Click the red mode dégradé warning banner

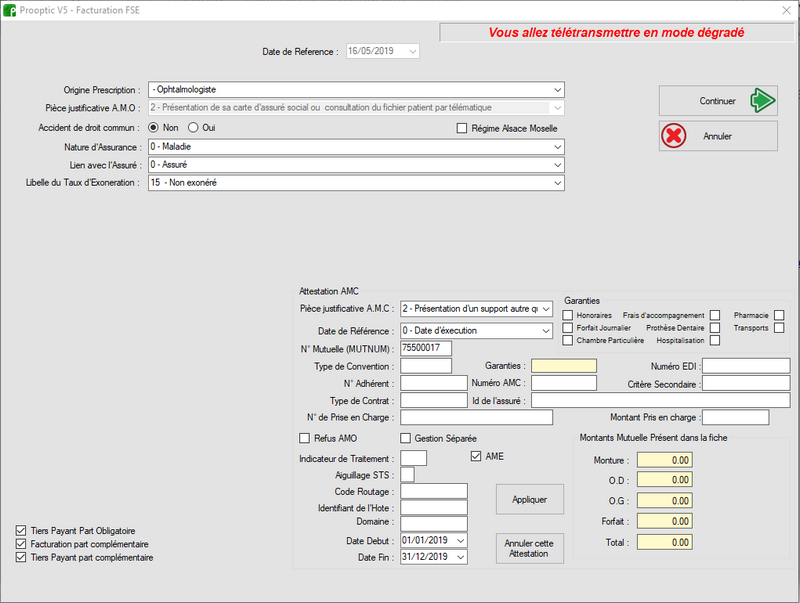click(616, 33)
